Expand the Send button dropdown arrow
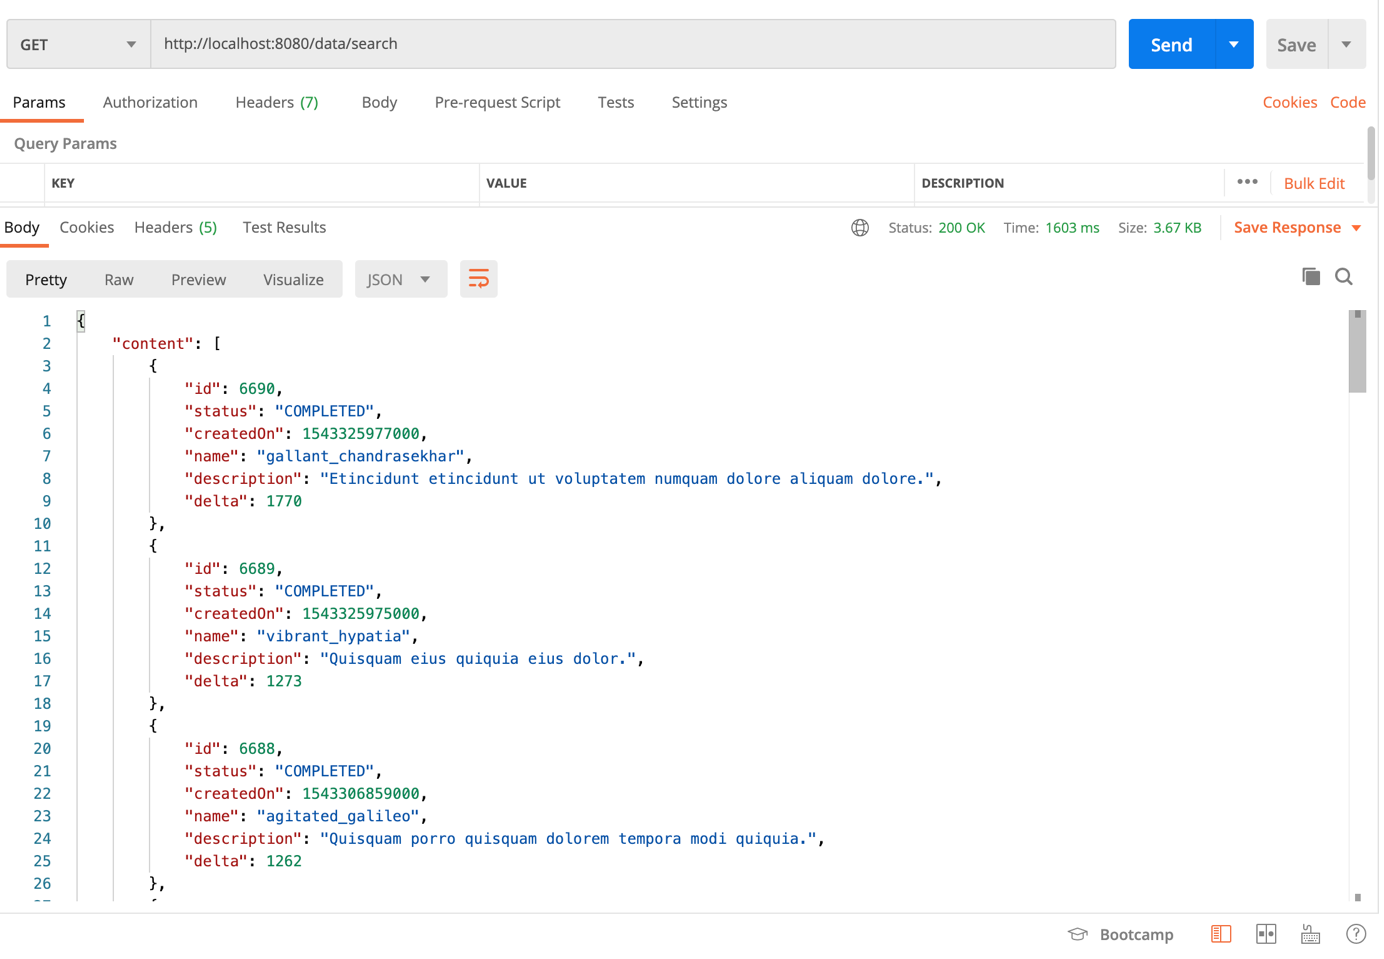This screenshot has height=959, width=1384. tap(1235, 44)
